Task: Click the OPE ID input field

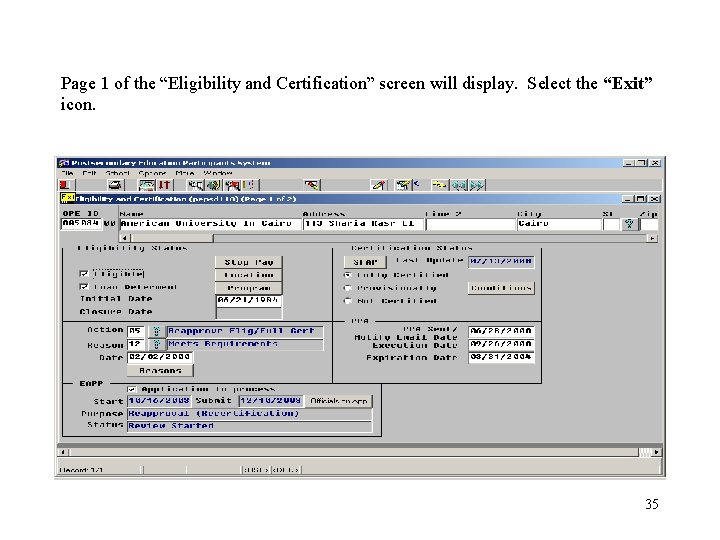Action: tap(81, 224)
